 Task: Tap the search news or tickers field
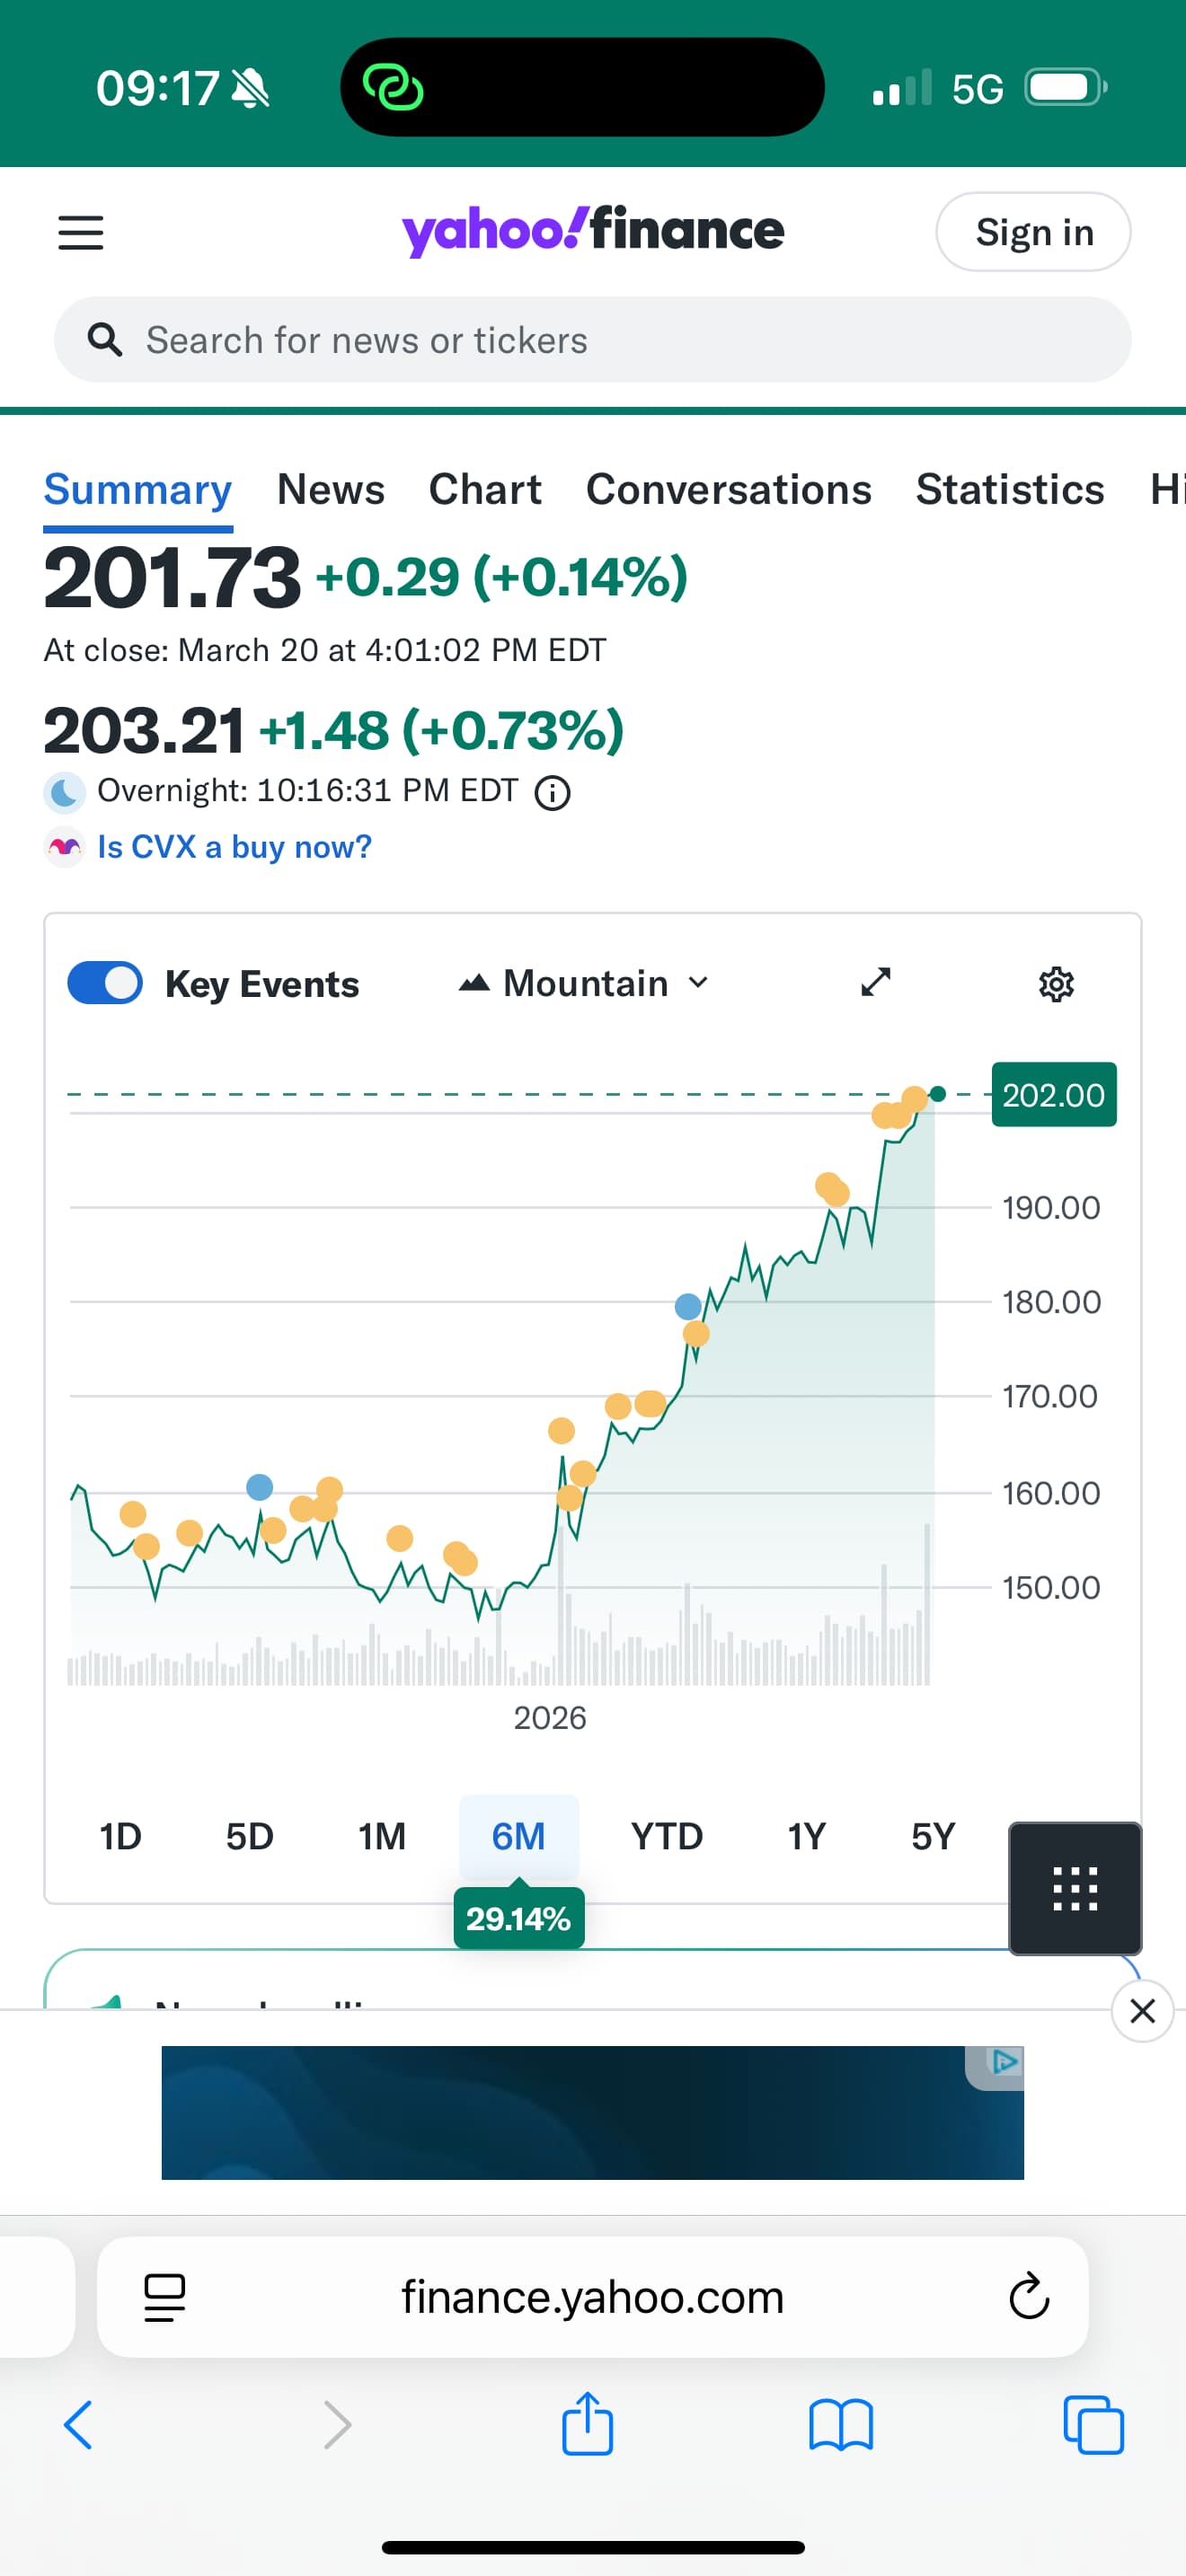(x=592, y=340)
